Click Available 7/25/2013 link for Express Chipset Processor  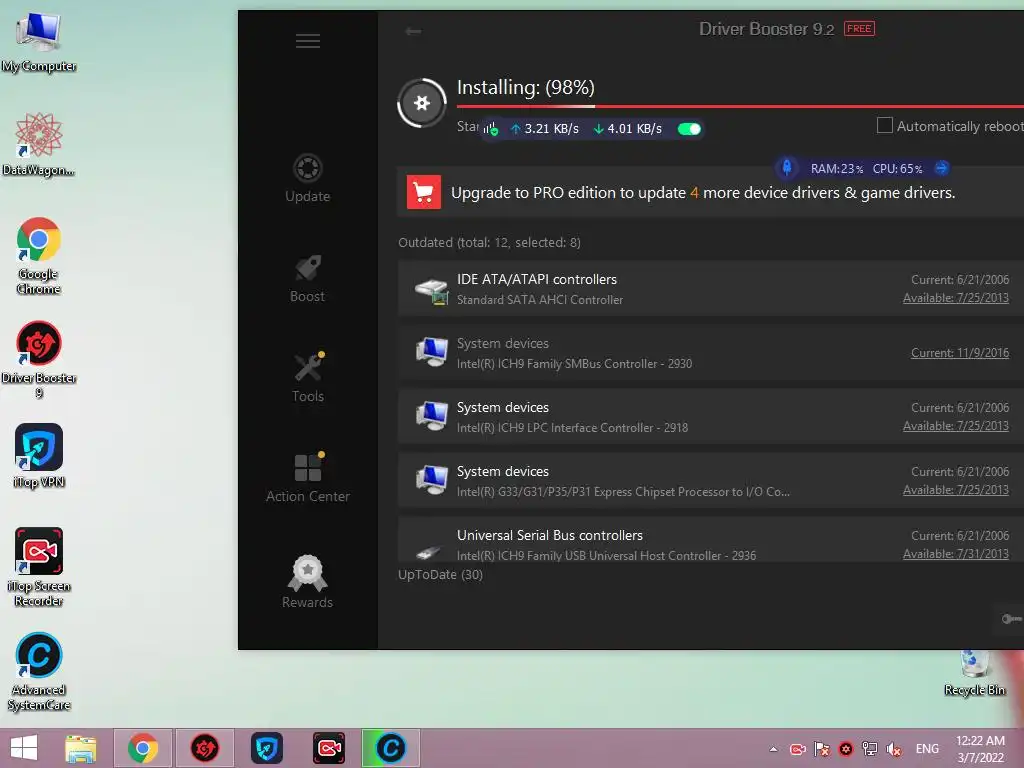click(955, 490)
